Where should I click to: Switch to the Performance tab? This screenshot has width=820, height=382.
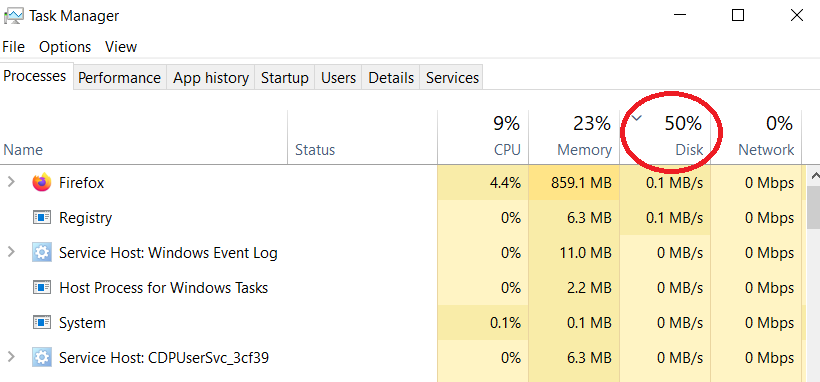tap(119, 78)
